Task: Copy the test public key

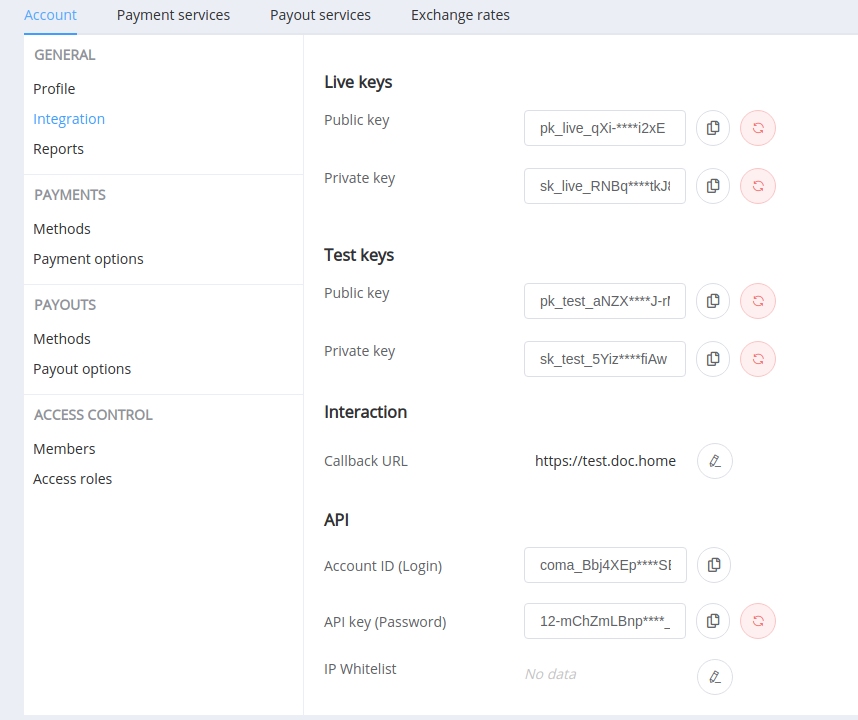Action: (713, 301)
